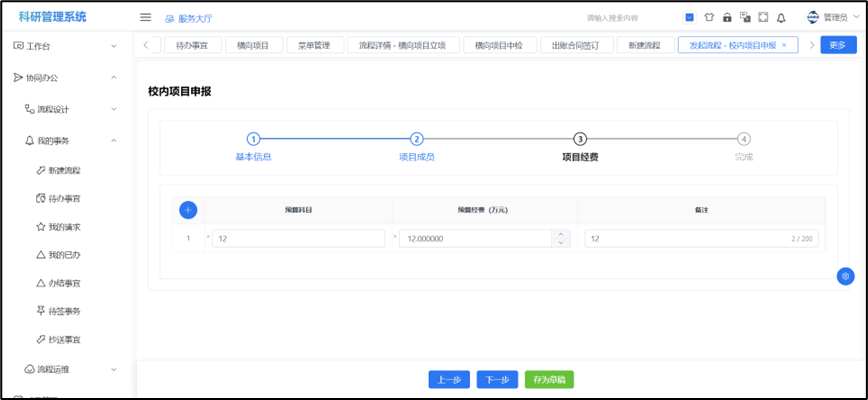Click the window switch icon in header

point(745,17)
